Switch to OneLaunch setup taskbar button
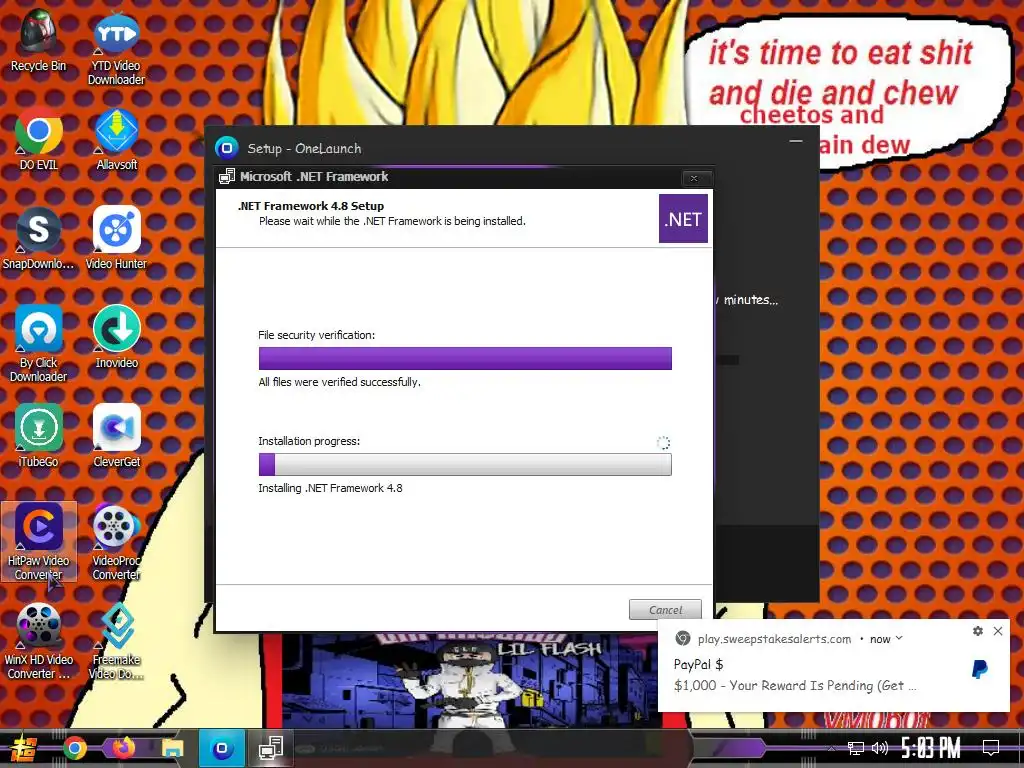The image size is (1024, 768). pos(221,748)
